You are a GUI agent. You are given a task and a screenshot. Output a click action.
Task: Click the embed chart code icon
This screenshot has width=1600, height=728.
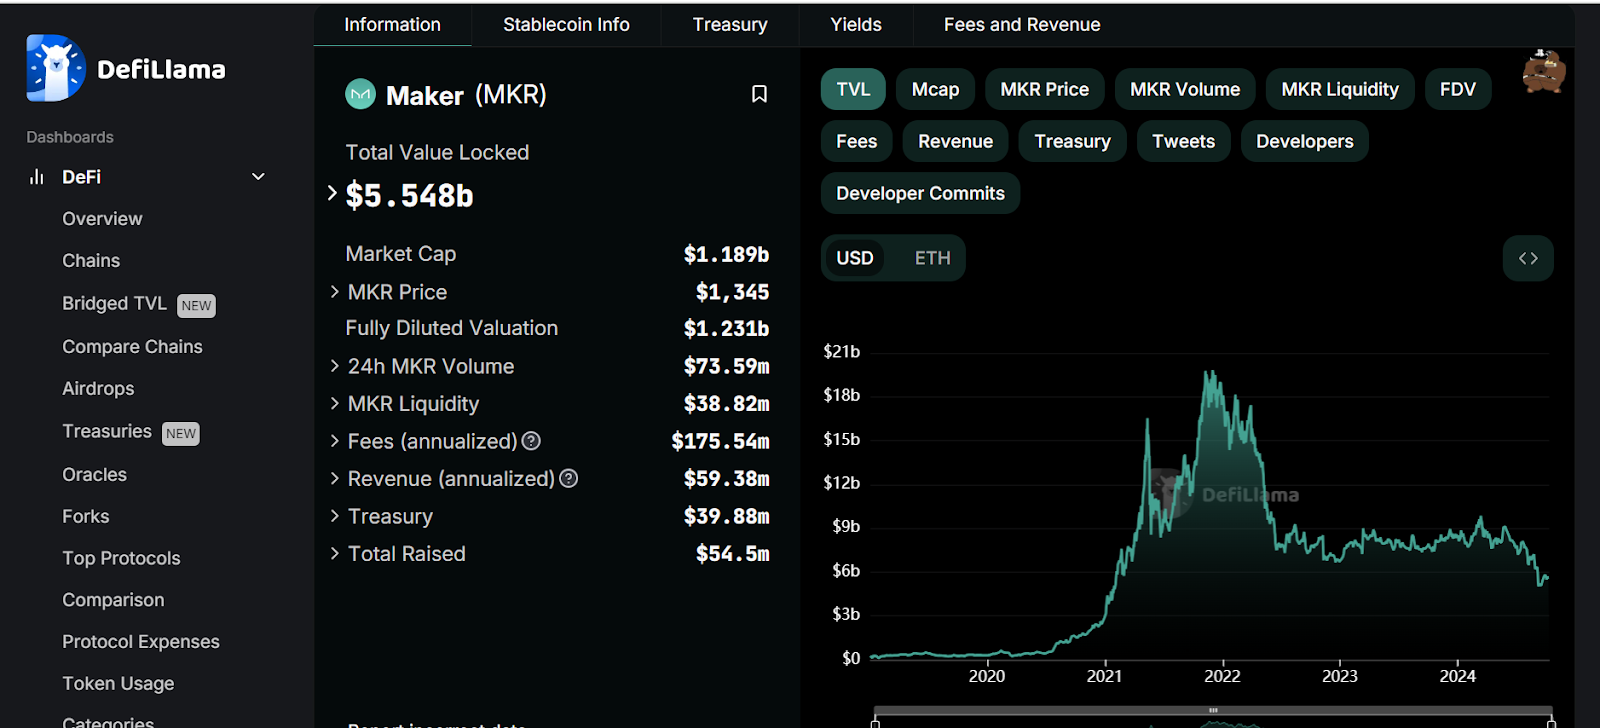point(1527,258)
